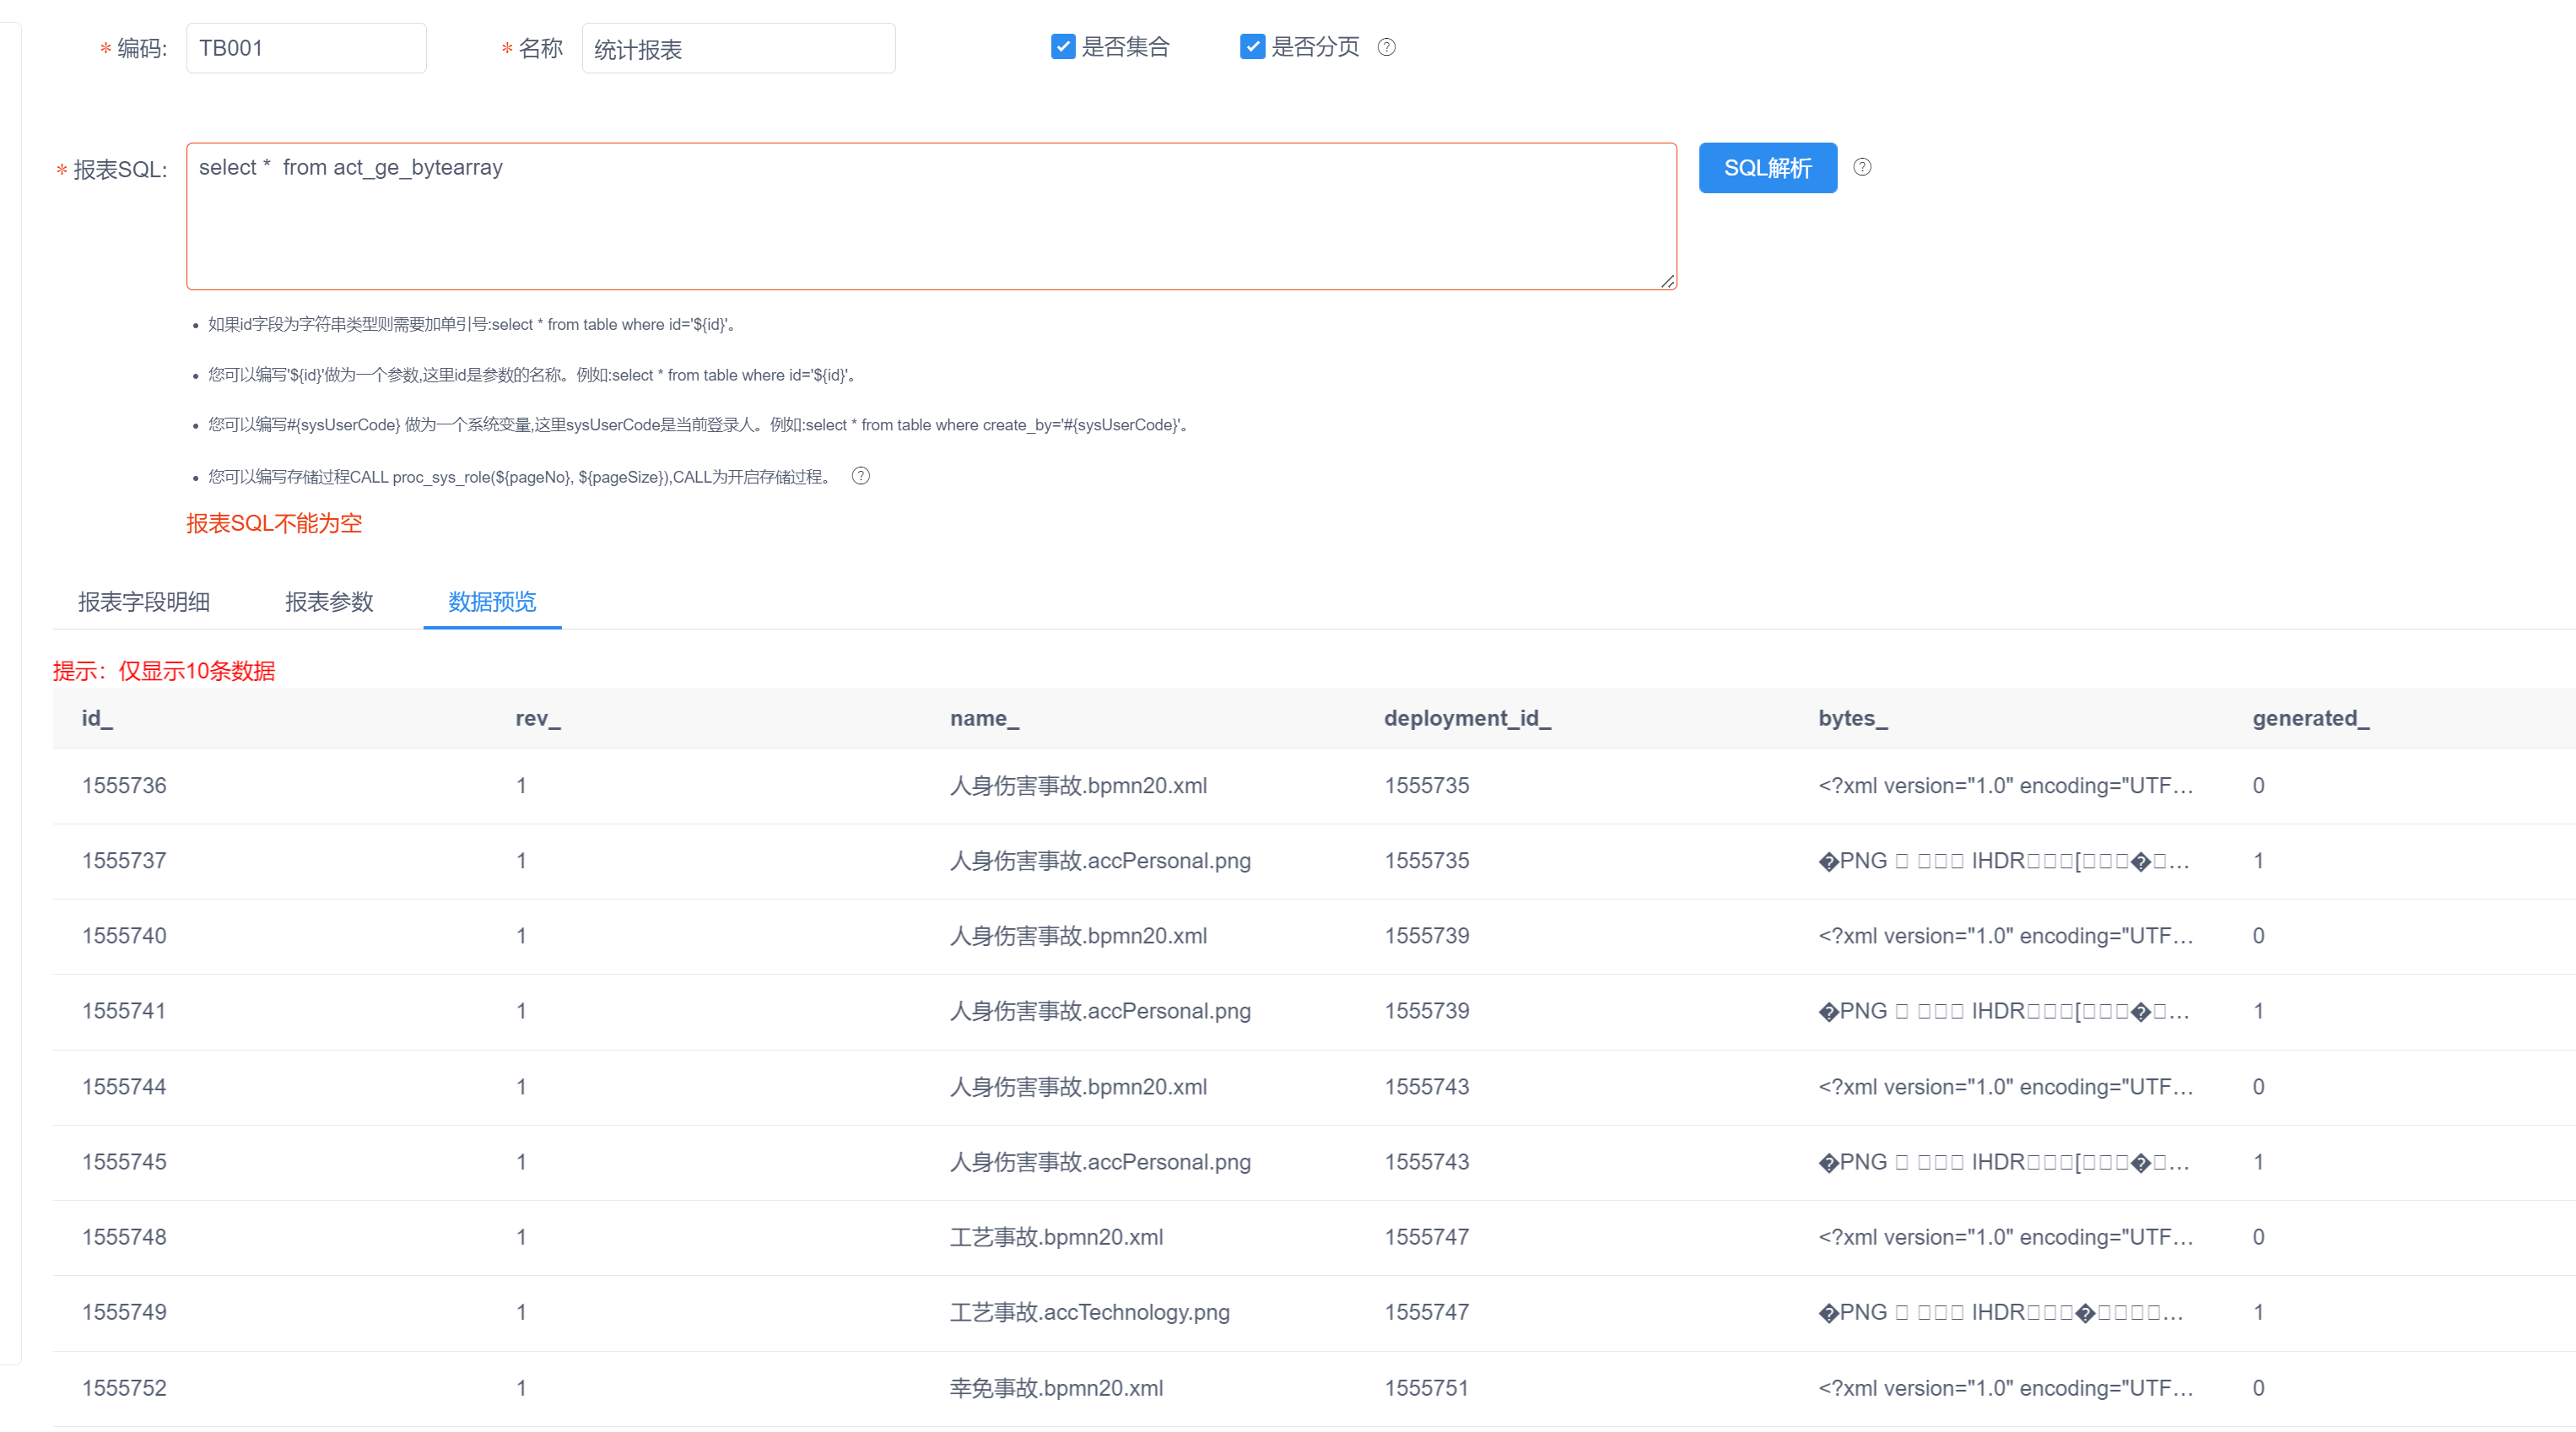This screenshot has width=2576, height=1432.
Task: Focus the 名称 text field
Action: 738,49
